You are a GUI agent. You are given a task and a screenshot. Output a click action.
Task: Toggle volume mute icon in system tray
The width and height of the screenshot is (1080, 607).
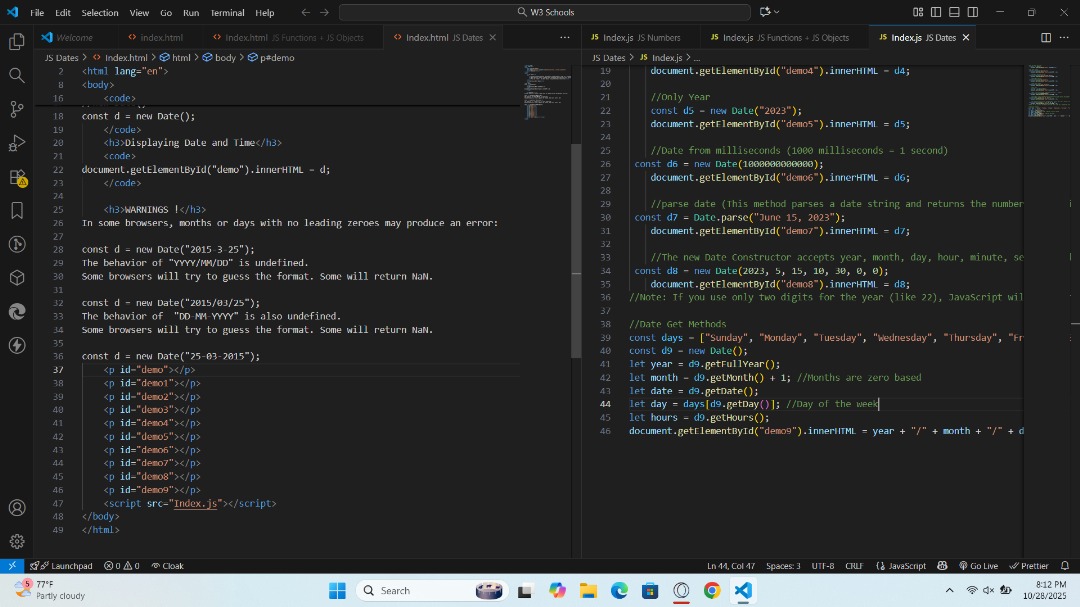click(988, 590)
